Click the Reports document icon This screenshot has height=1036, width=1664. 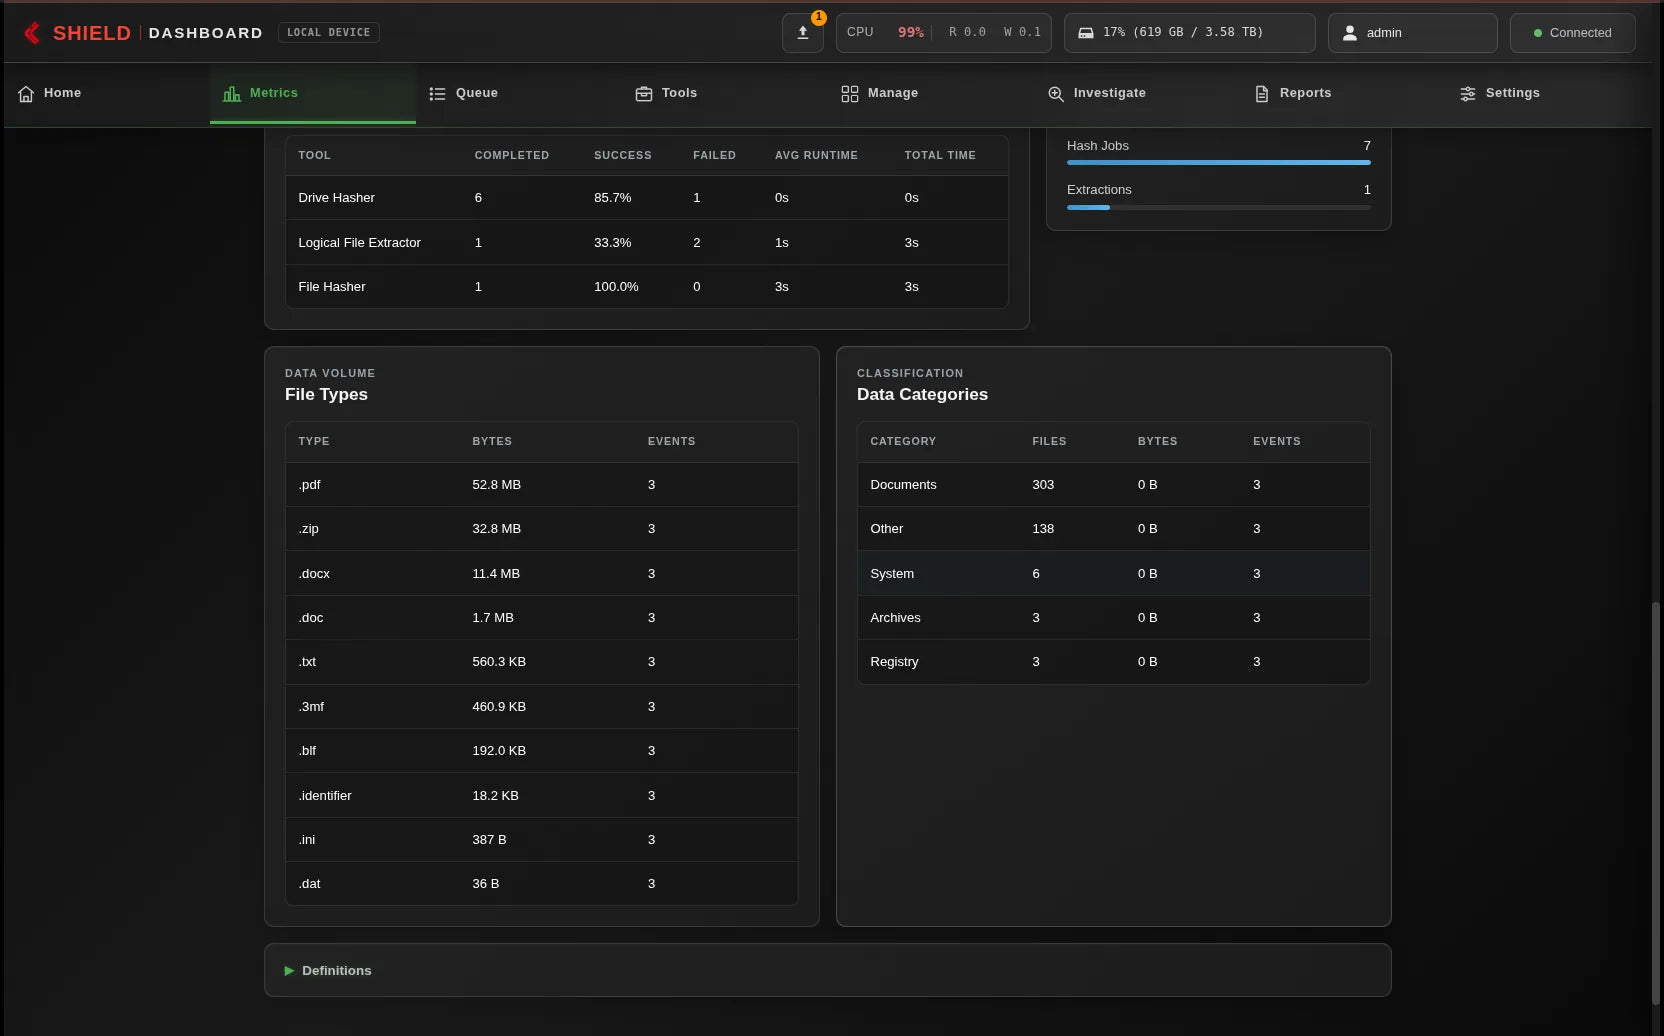[x=1261, y=93]
